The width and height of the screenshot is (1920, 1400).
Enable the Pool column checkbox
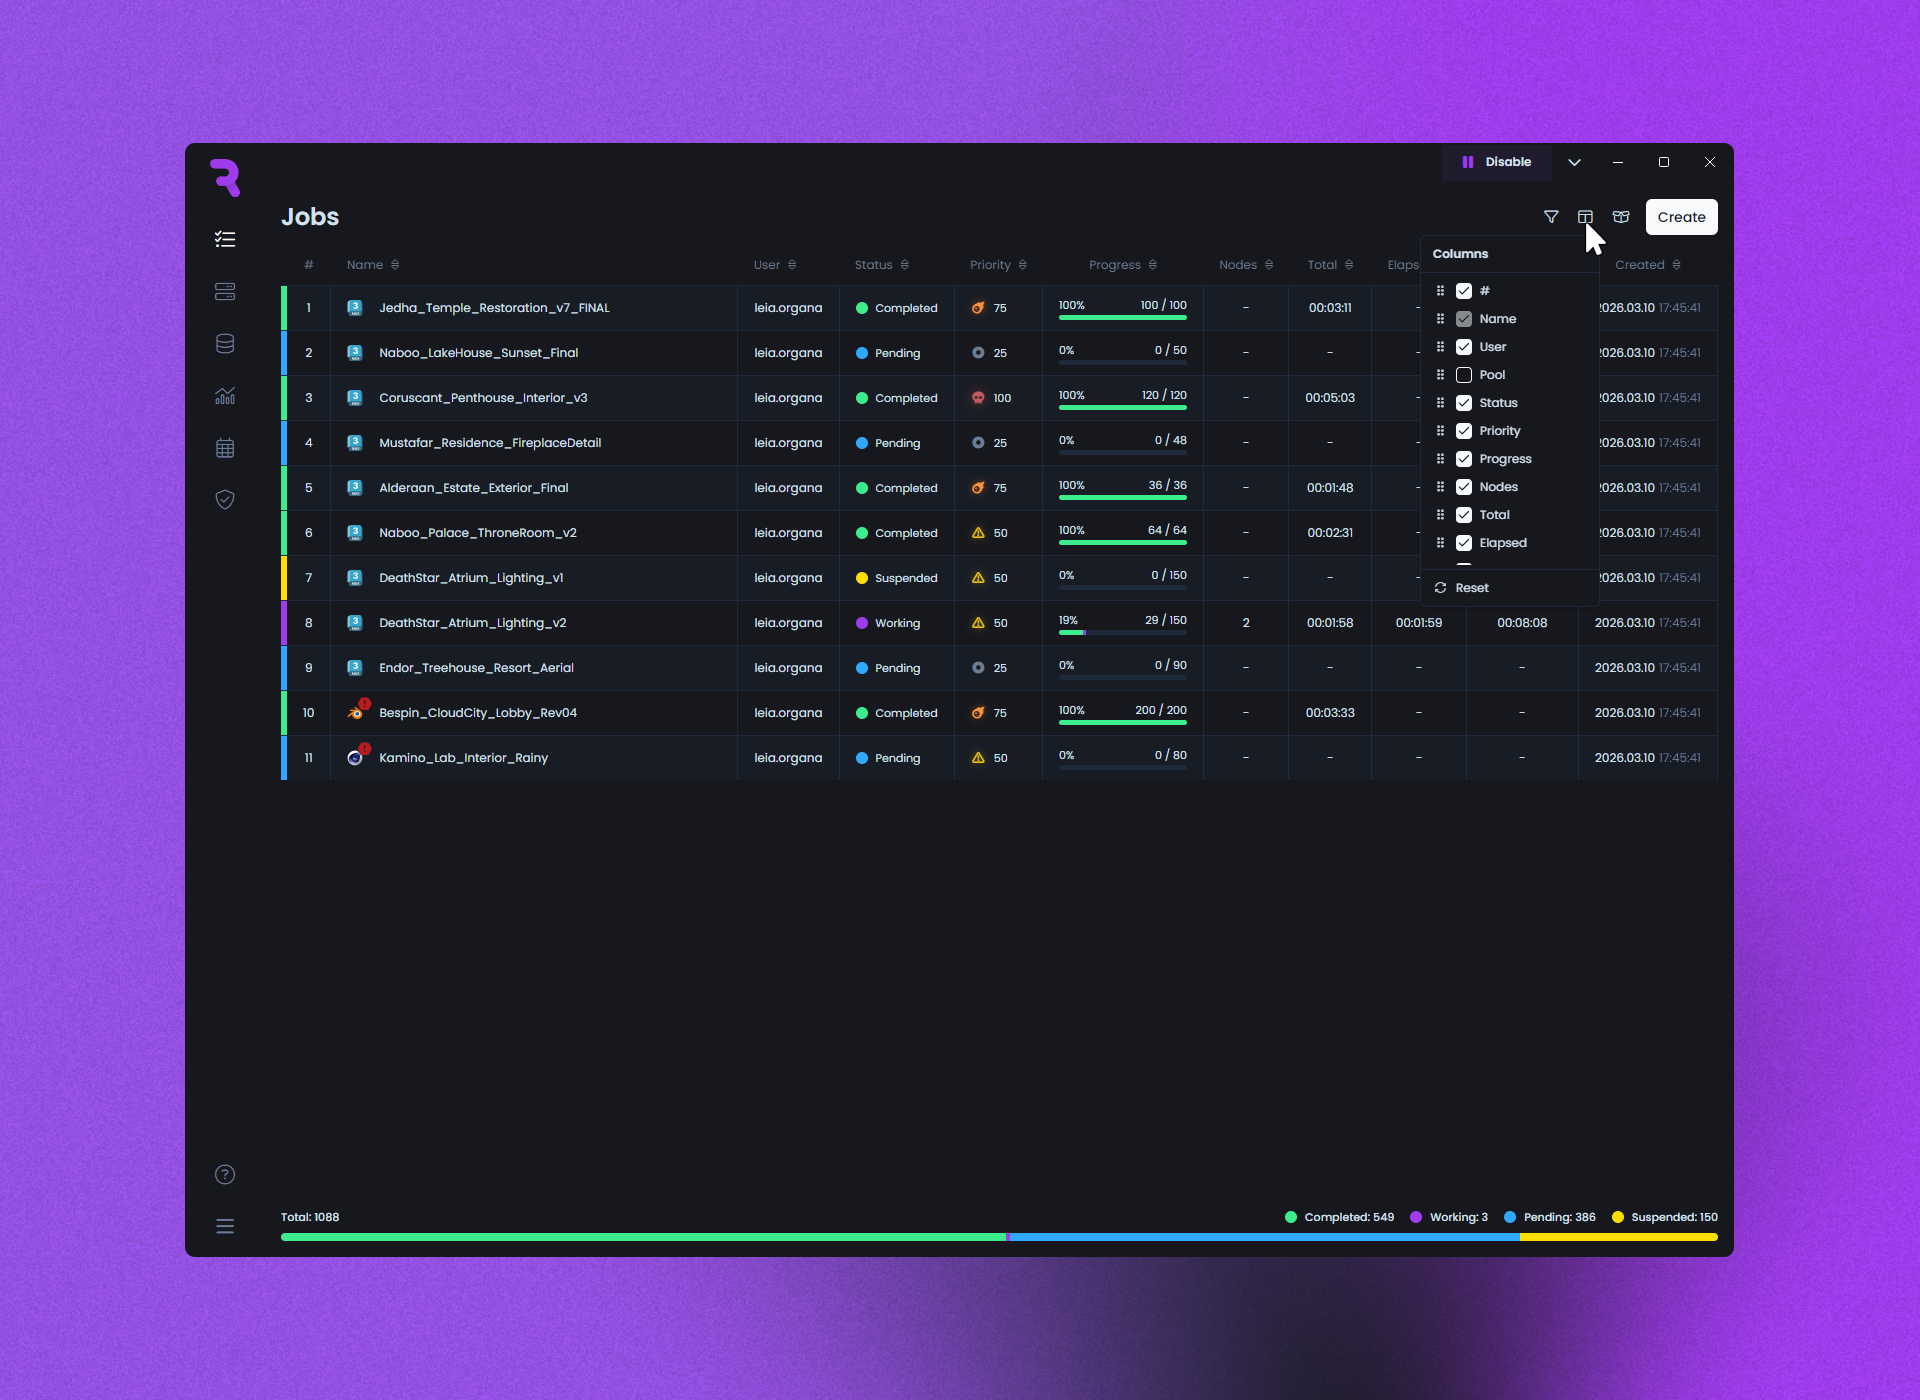pos(1464,375)
